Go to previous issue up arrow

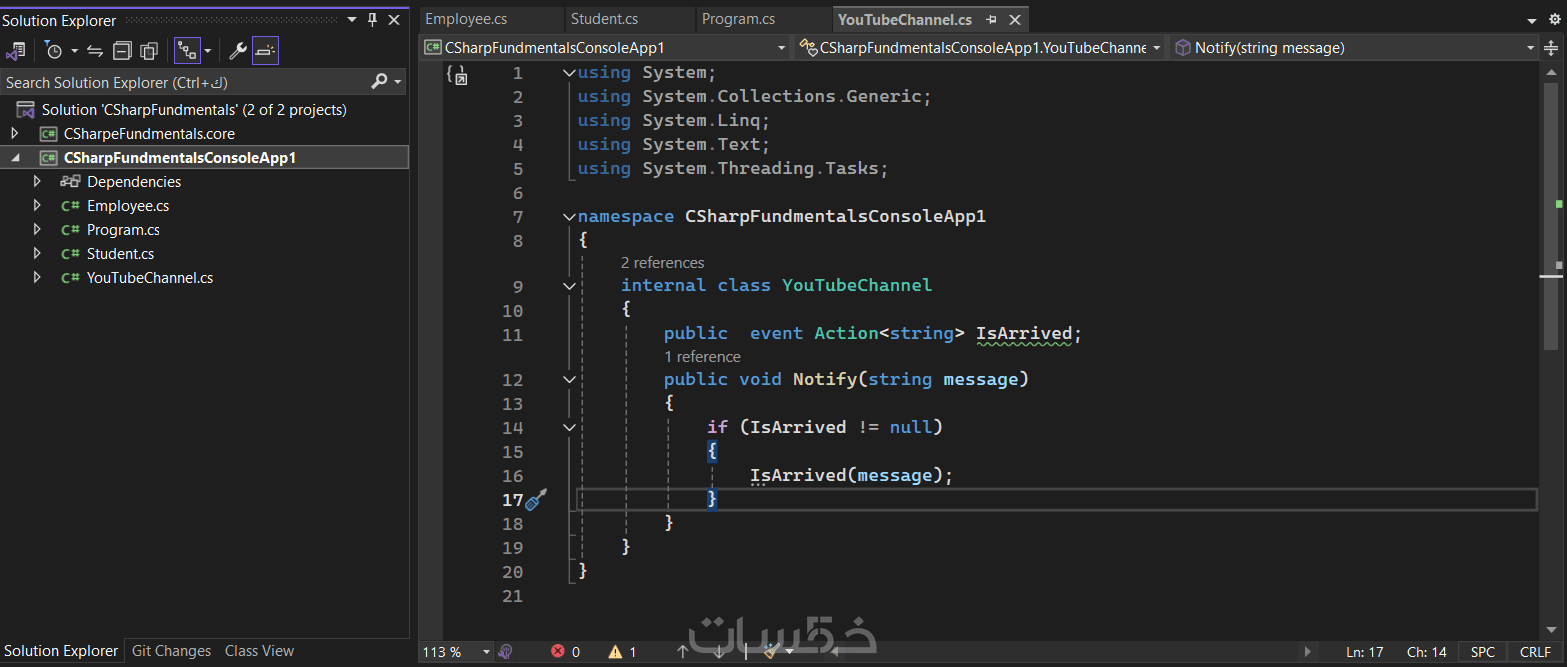682,652
